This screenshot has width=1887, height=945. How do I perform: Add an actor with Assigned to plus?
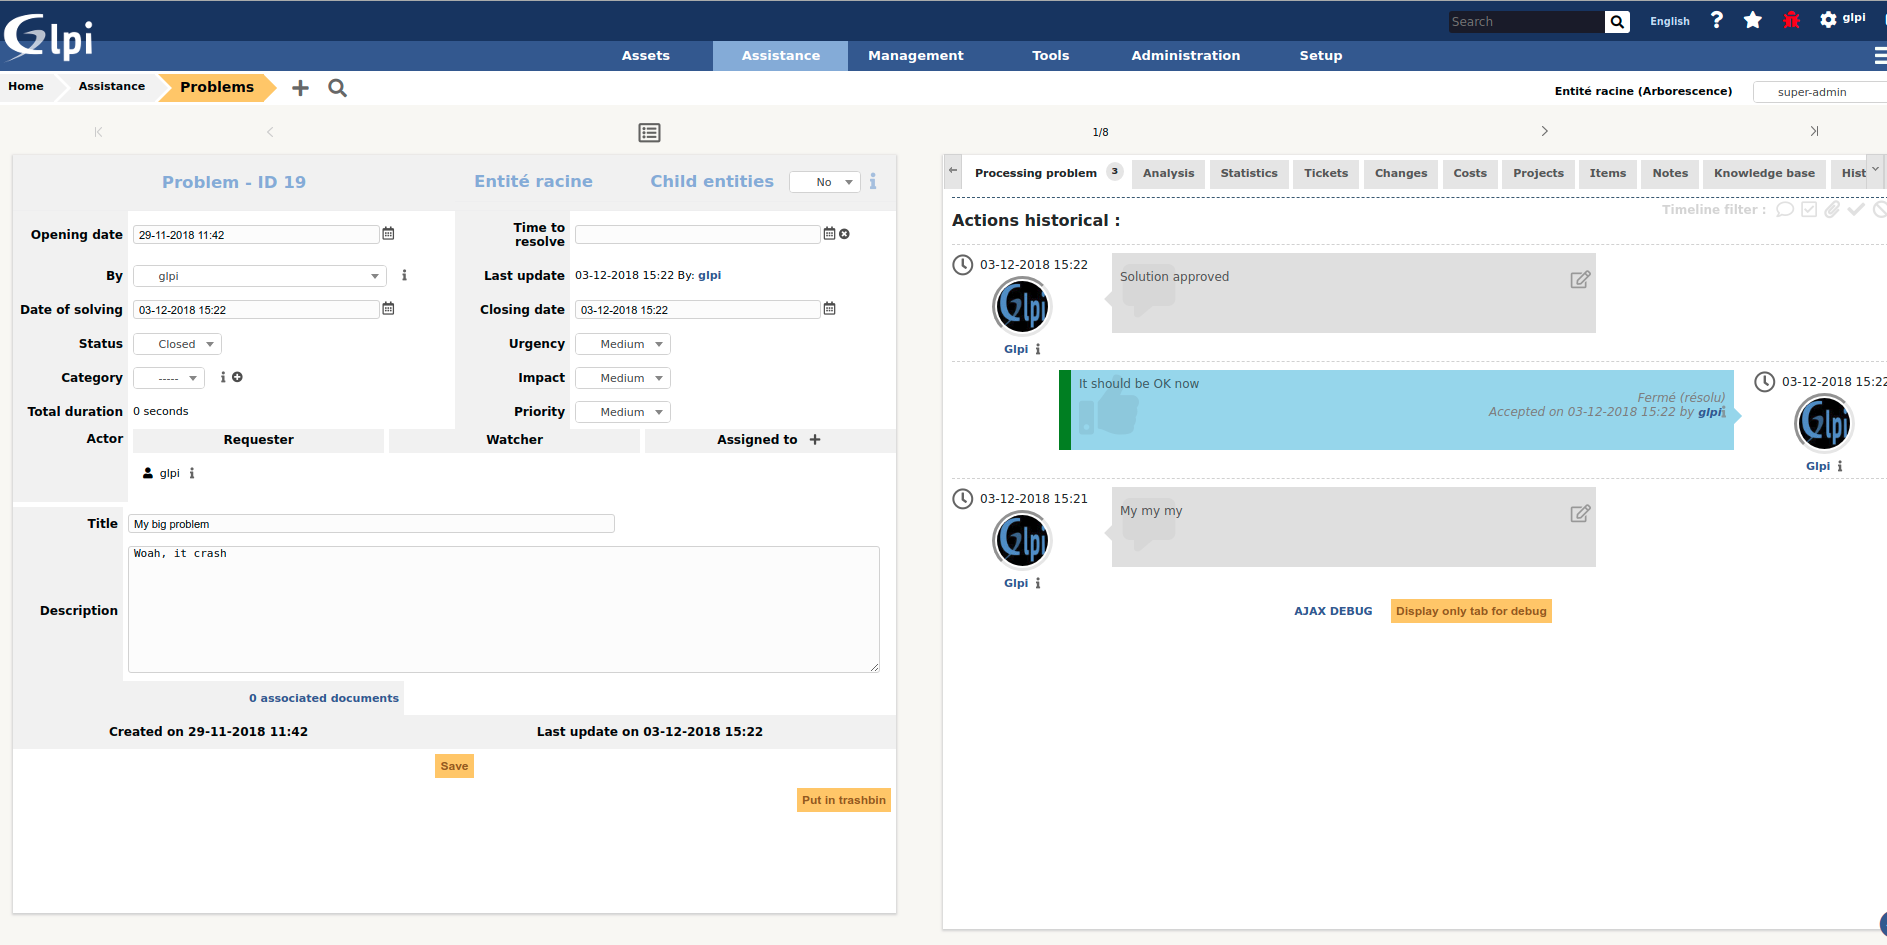pyautogui.click(x=815, y=440)
